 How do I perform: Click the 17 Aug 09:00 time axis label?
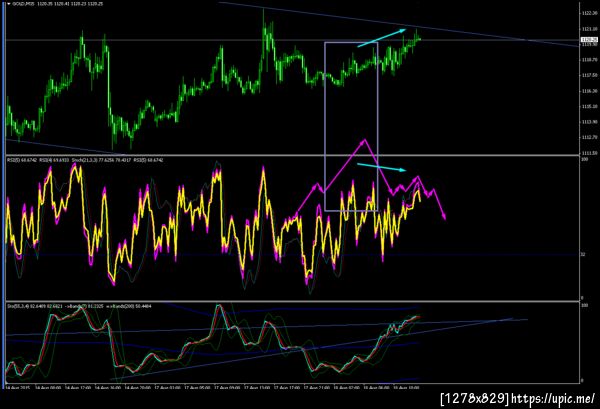click(227, 388)
